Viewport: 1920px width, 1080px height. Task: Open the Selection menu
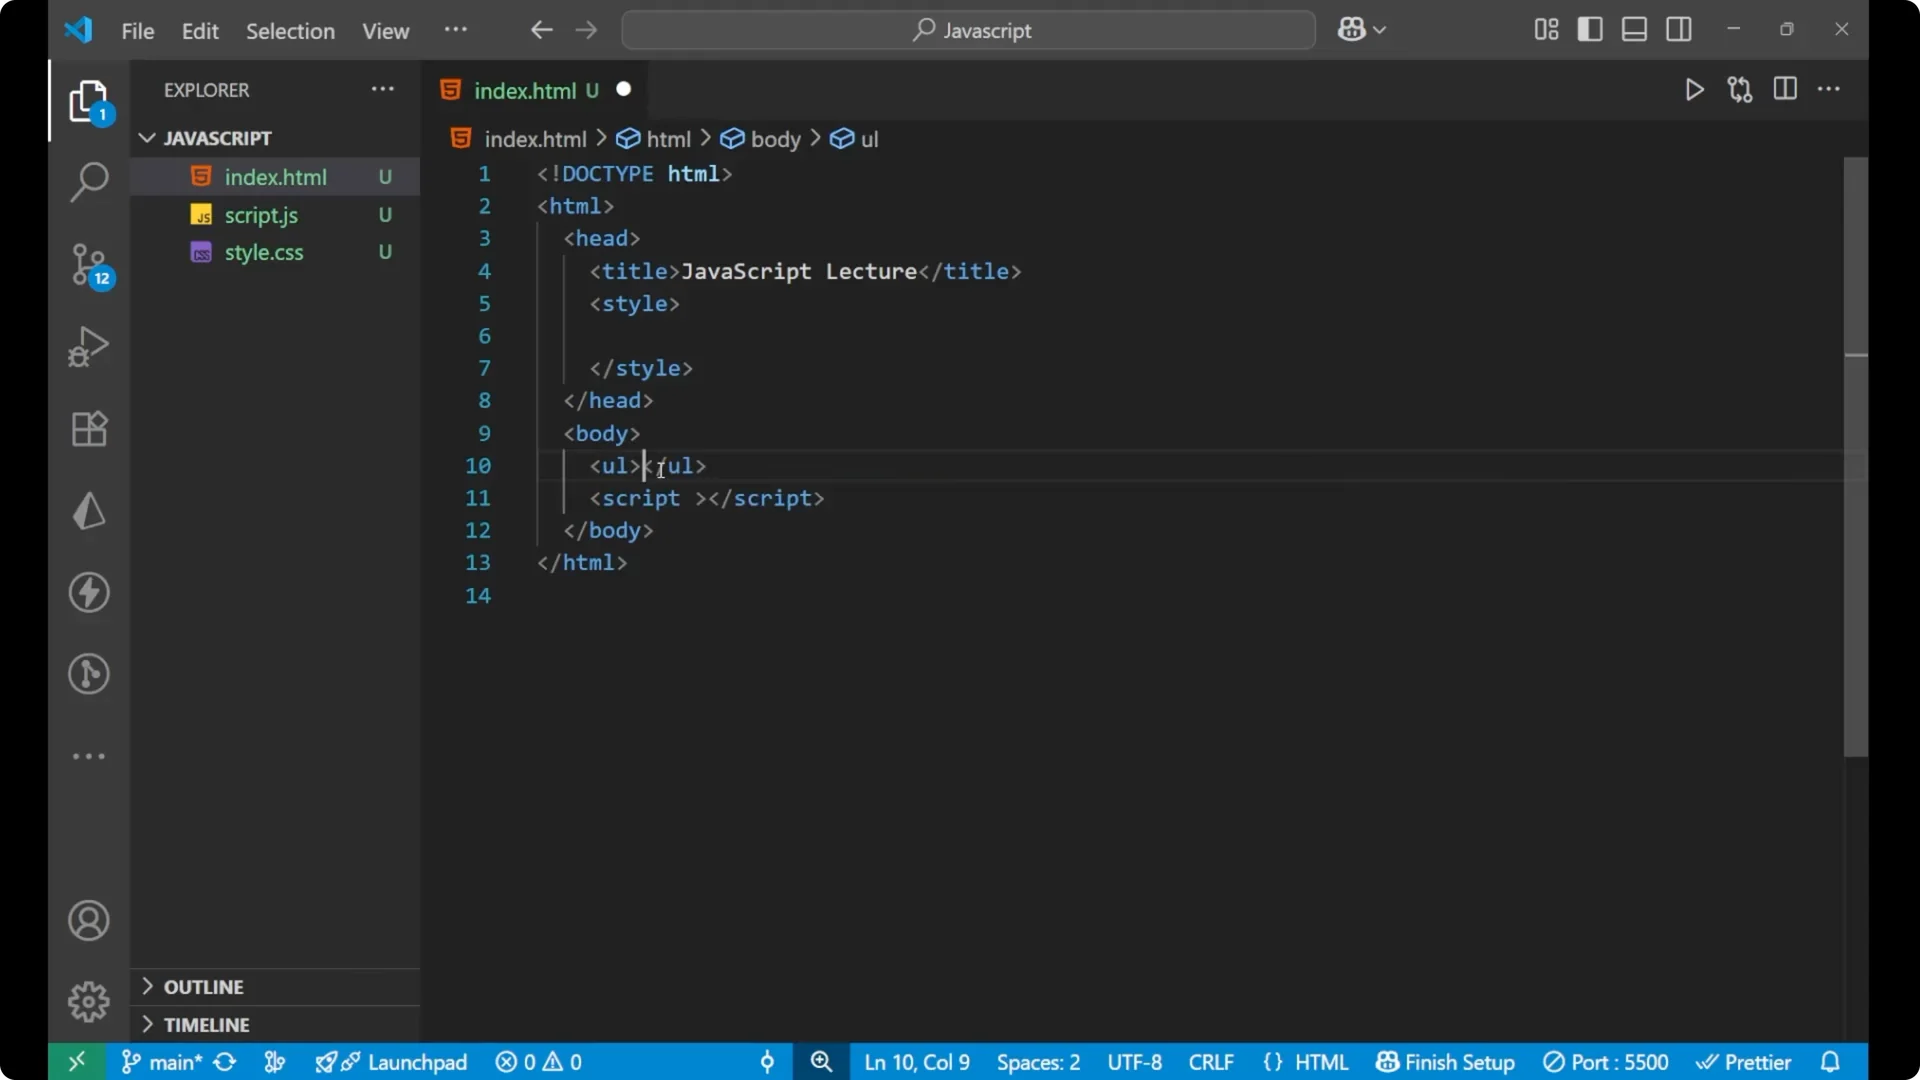290,31
